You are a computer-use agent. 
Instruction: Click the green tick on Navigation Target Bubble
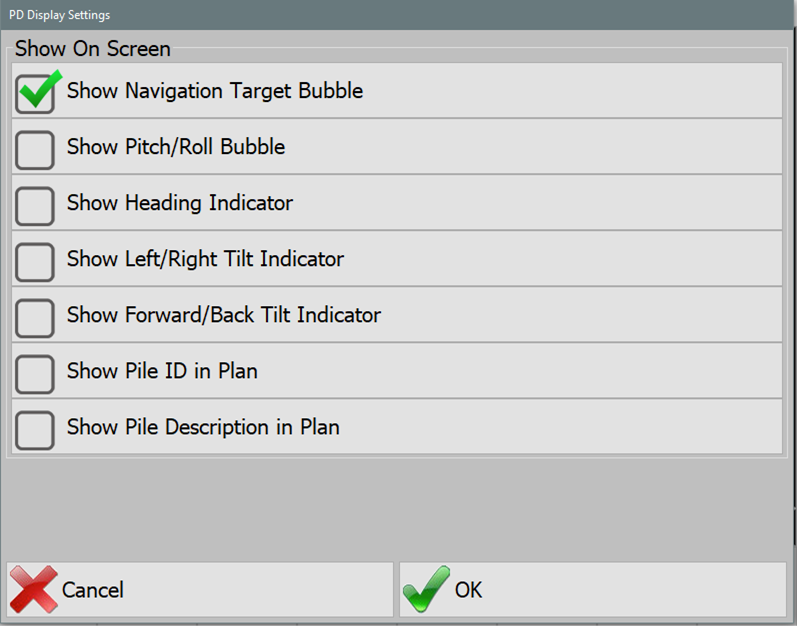(39, 90)
